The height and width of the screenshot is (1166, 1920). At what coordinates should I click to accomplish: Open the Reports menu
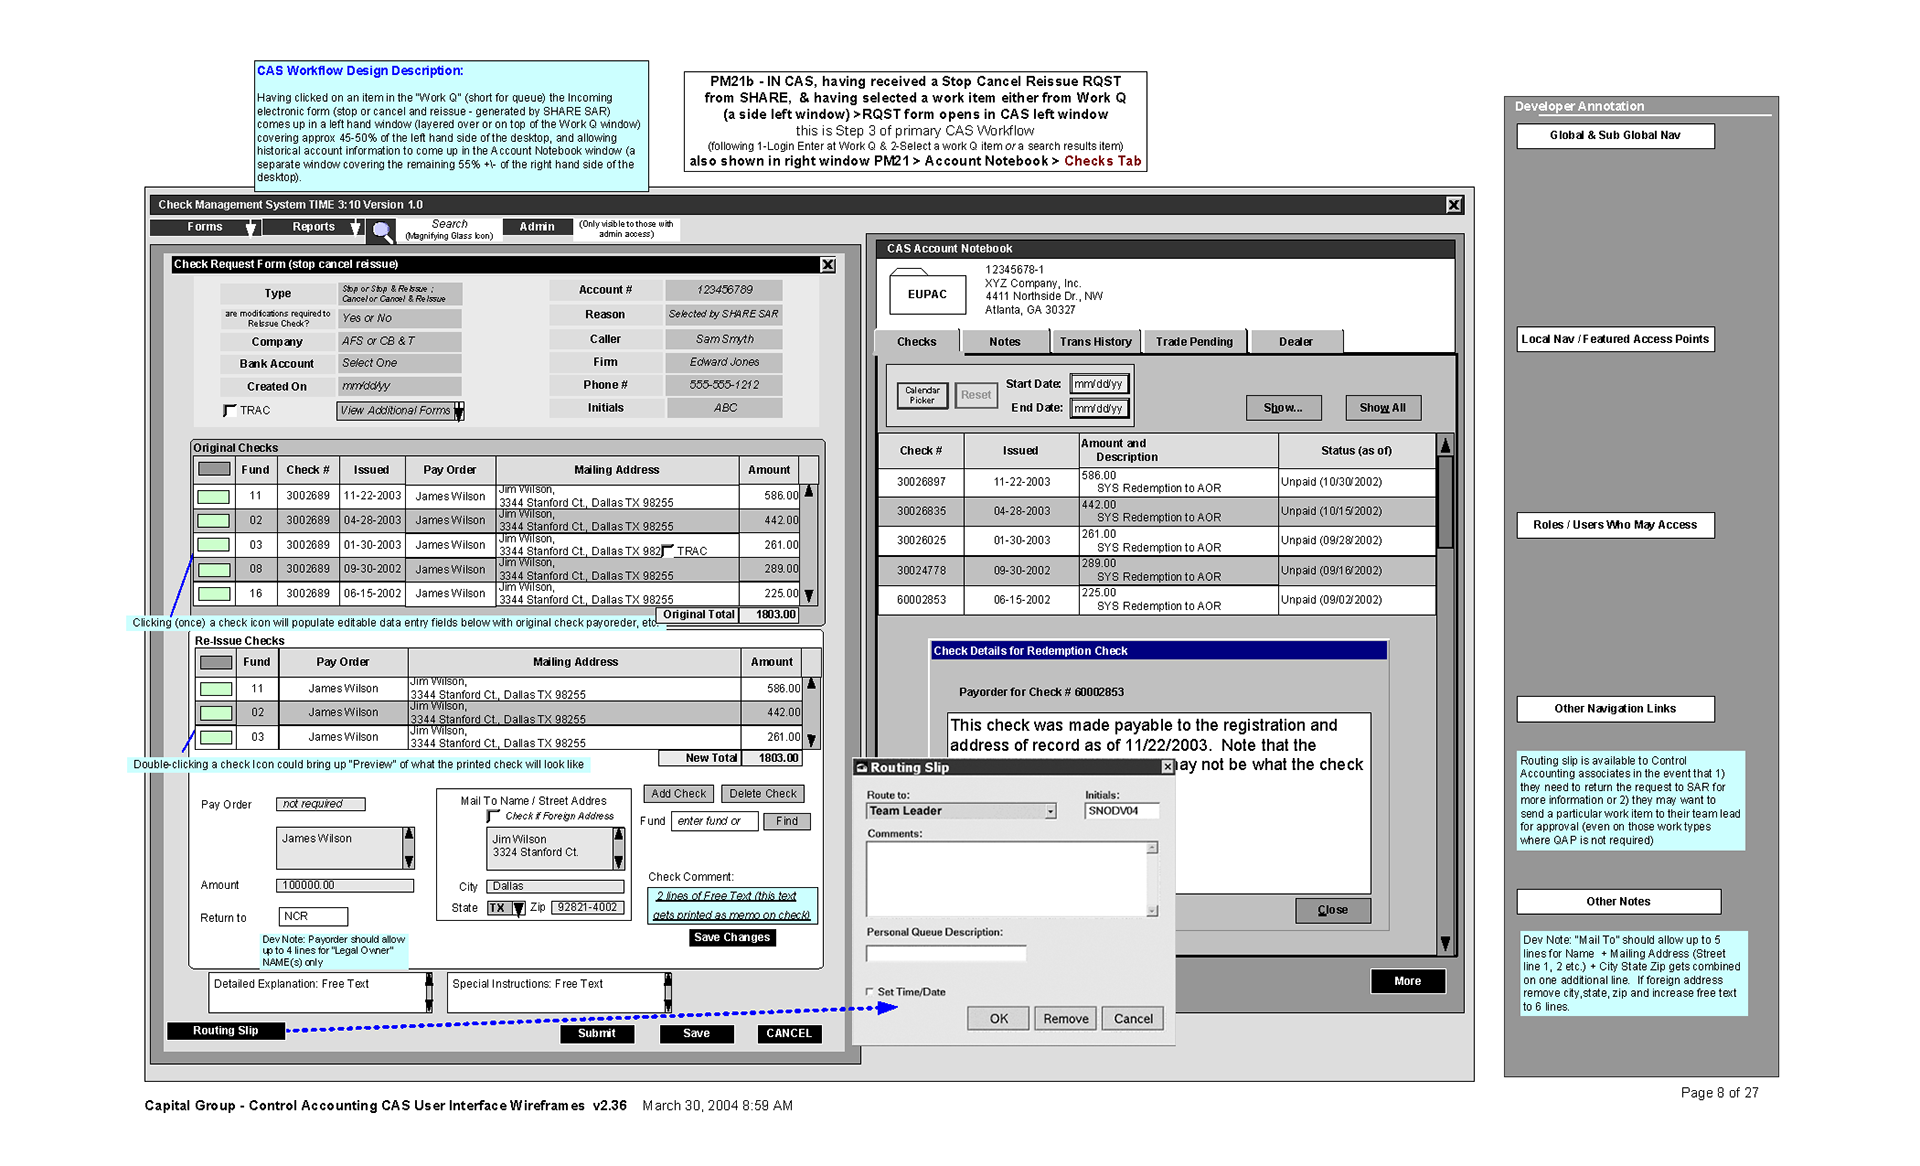tap(313, 227)
